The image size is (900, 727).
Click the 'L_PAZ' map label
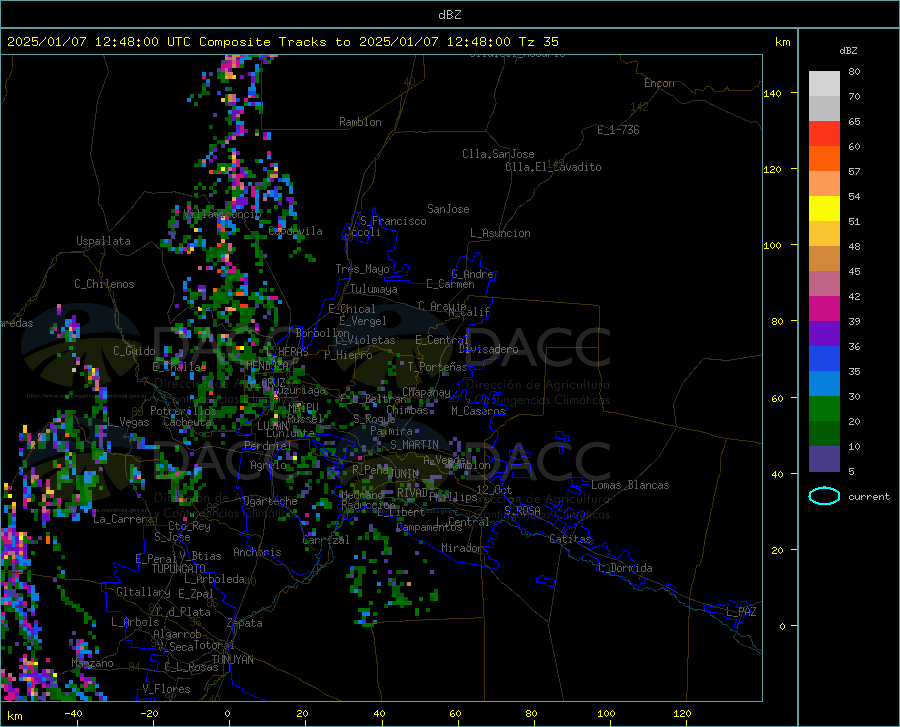741,612
